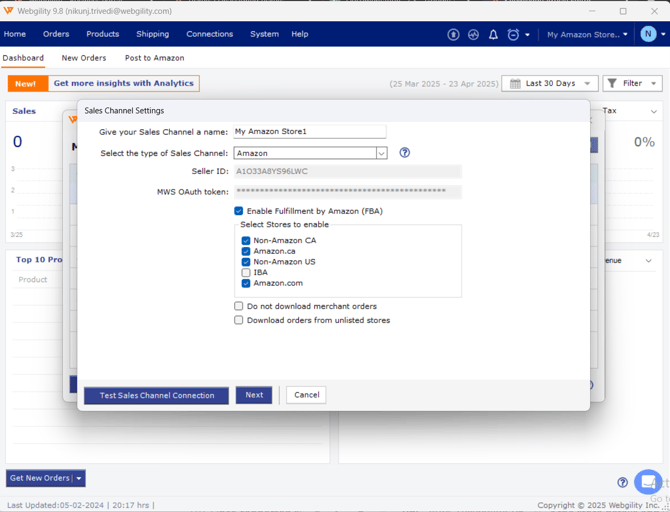The width and height of the screenshot is (670, 512).
Task: Click the upload arrow icon in header
Action: 453,34
